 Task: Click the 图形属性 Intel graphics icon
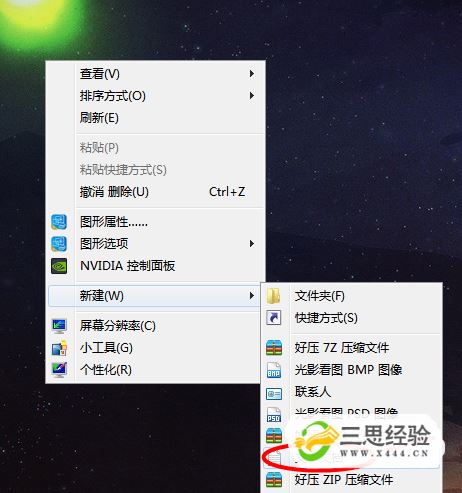click(x=59, y=222)
